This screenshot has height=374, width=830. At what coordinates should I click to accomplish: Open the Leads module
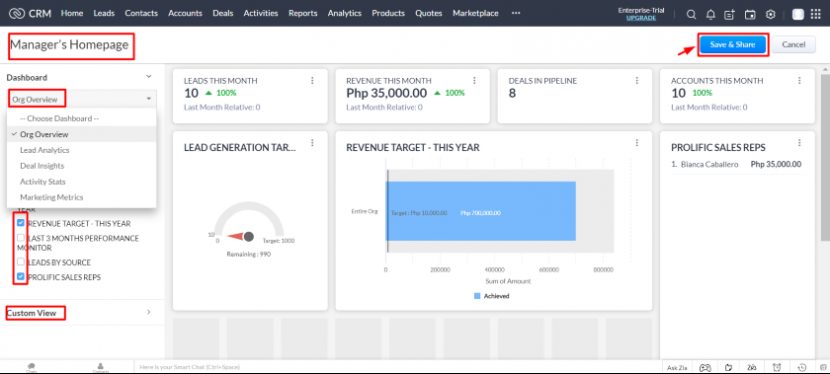pos(104,13)
